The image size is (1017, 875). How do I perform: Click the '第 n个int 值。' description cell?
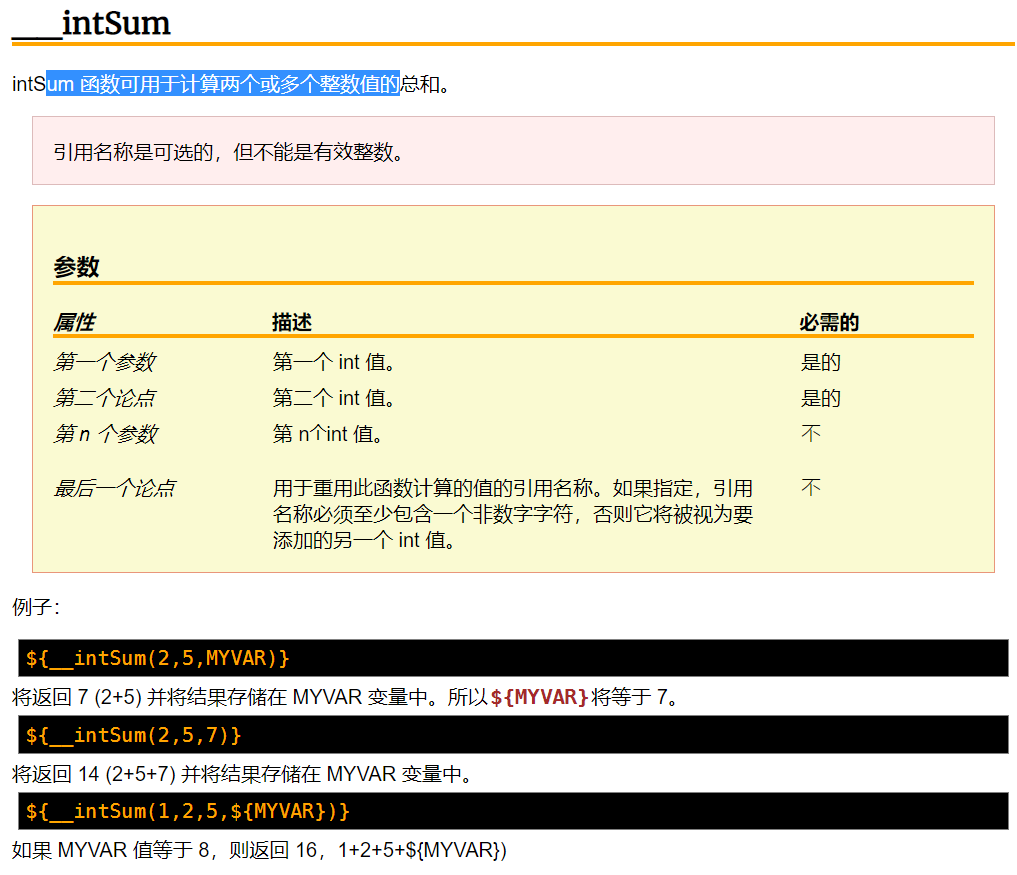pos(327,434)
